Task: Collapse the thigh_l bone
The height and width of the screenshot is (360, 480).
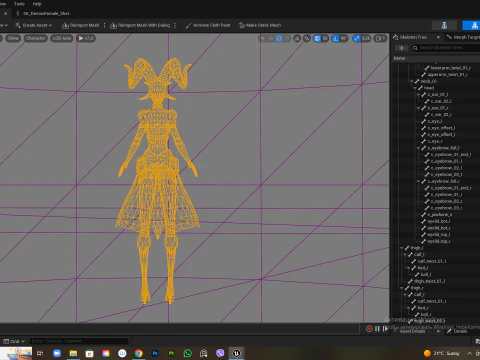Action: tap(402, 248)
